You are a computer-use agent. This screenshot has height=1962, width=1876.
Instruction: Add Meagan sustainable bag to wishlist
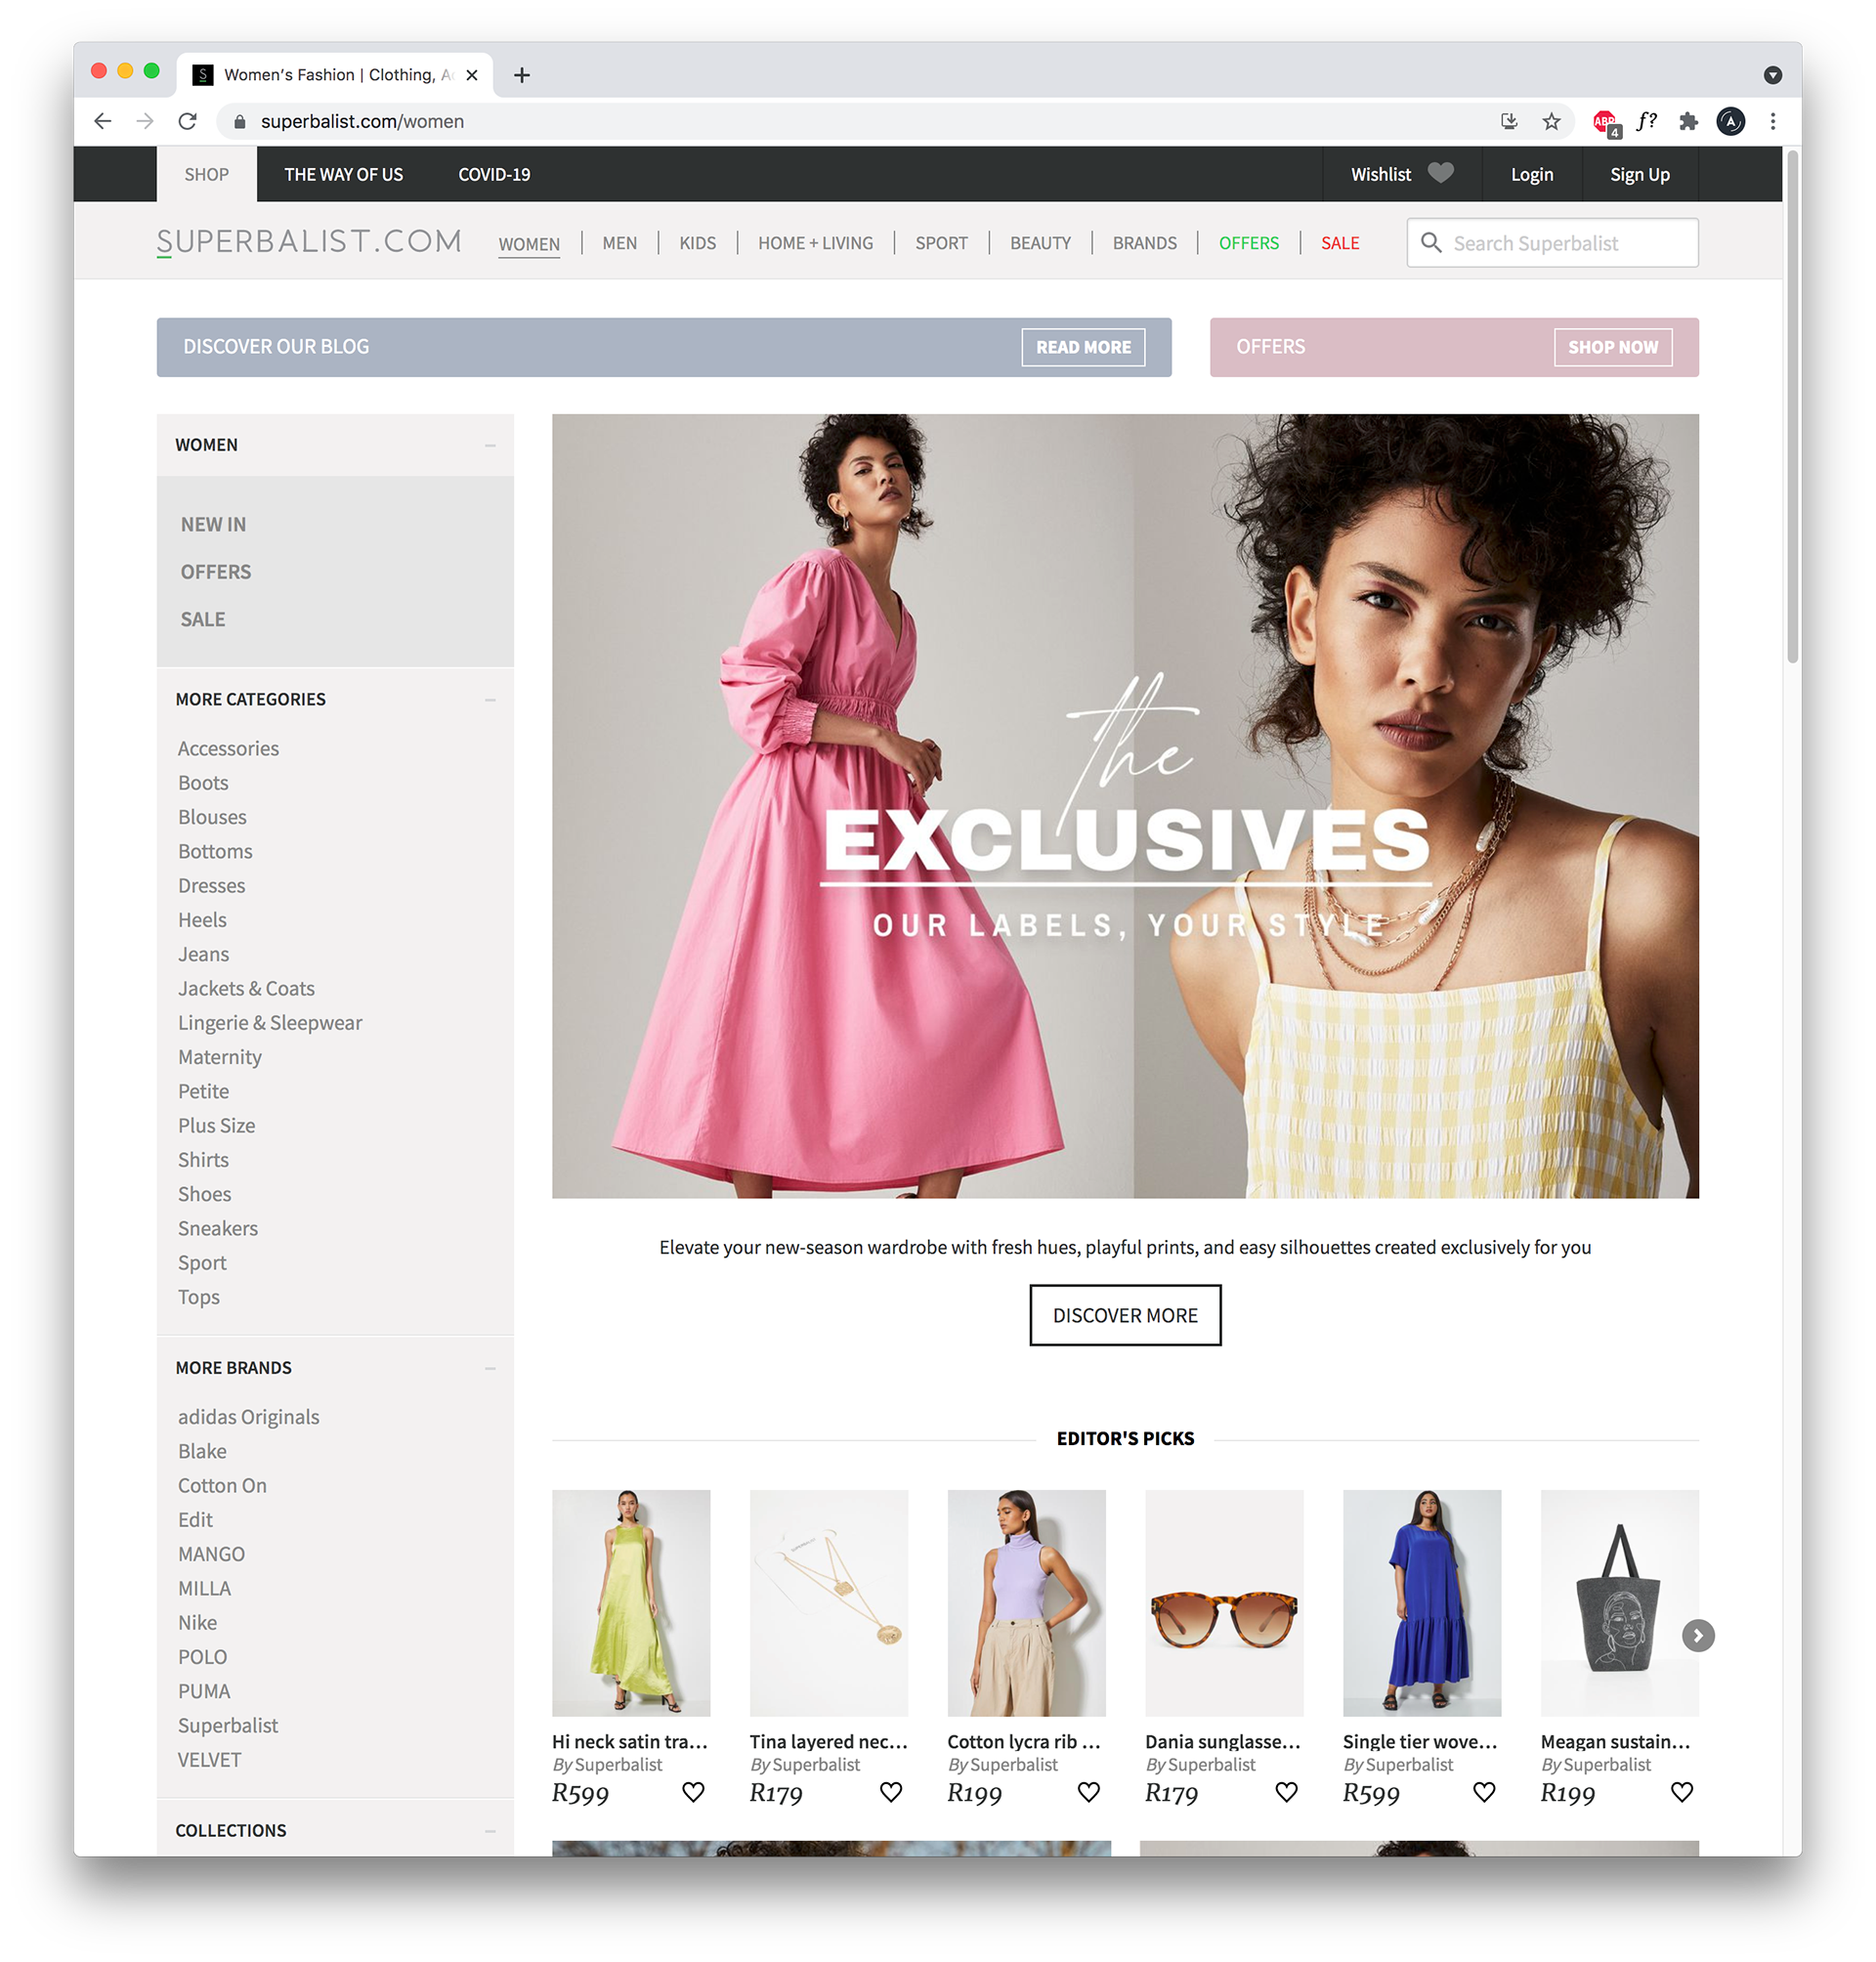coord(1682,1792)
